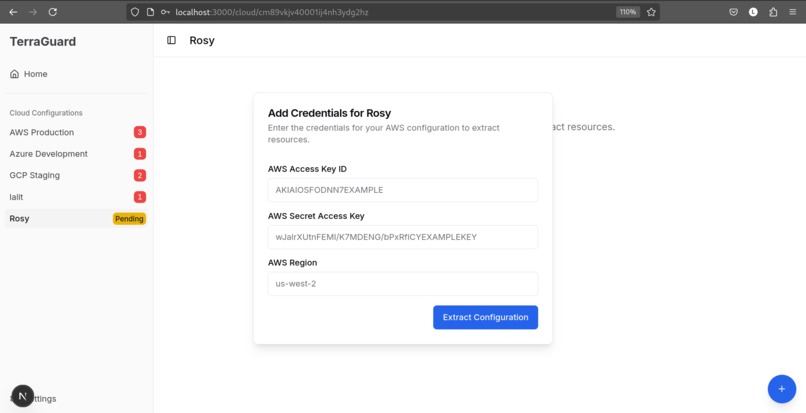The height and width of the screenshot is (413, 806).
Task: Select the lalit cloud configuration
Action: point(76,197)
